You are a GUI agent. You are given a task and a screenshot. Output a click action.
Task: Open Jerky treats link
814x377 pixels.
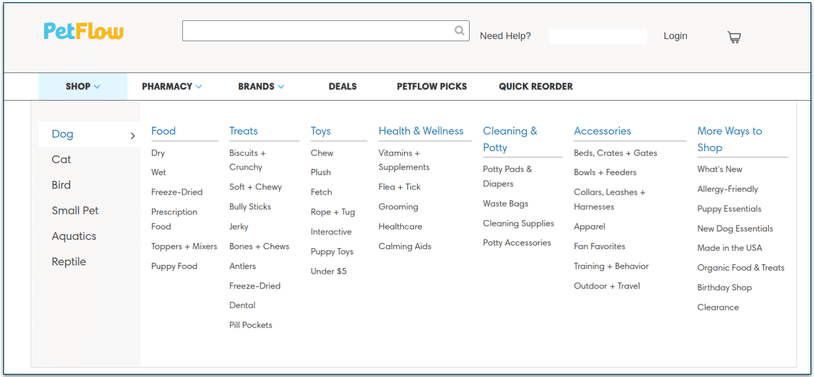pyautogui.click(x=239, y=227)
